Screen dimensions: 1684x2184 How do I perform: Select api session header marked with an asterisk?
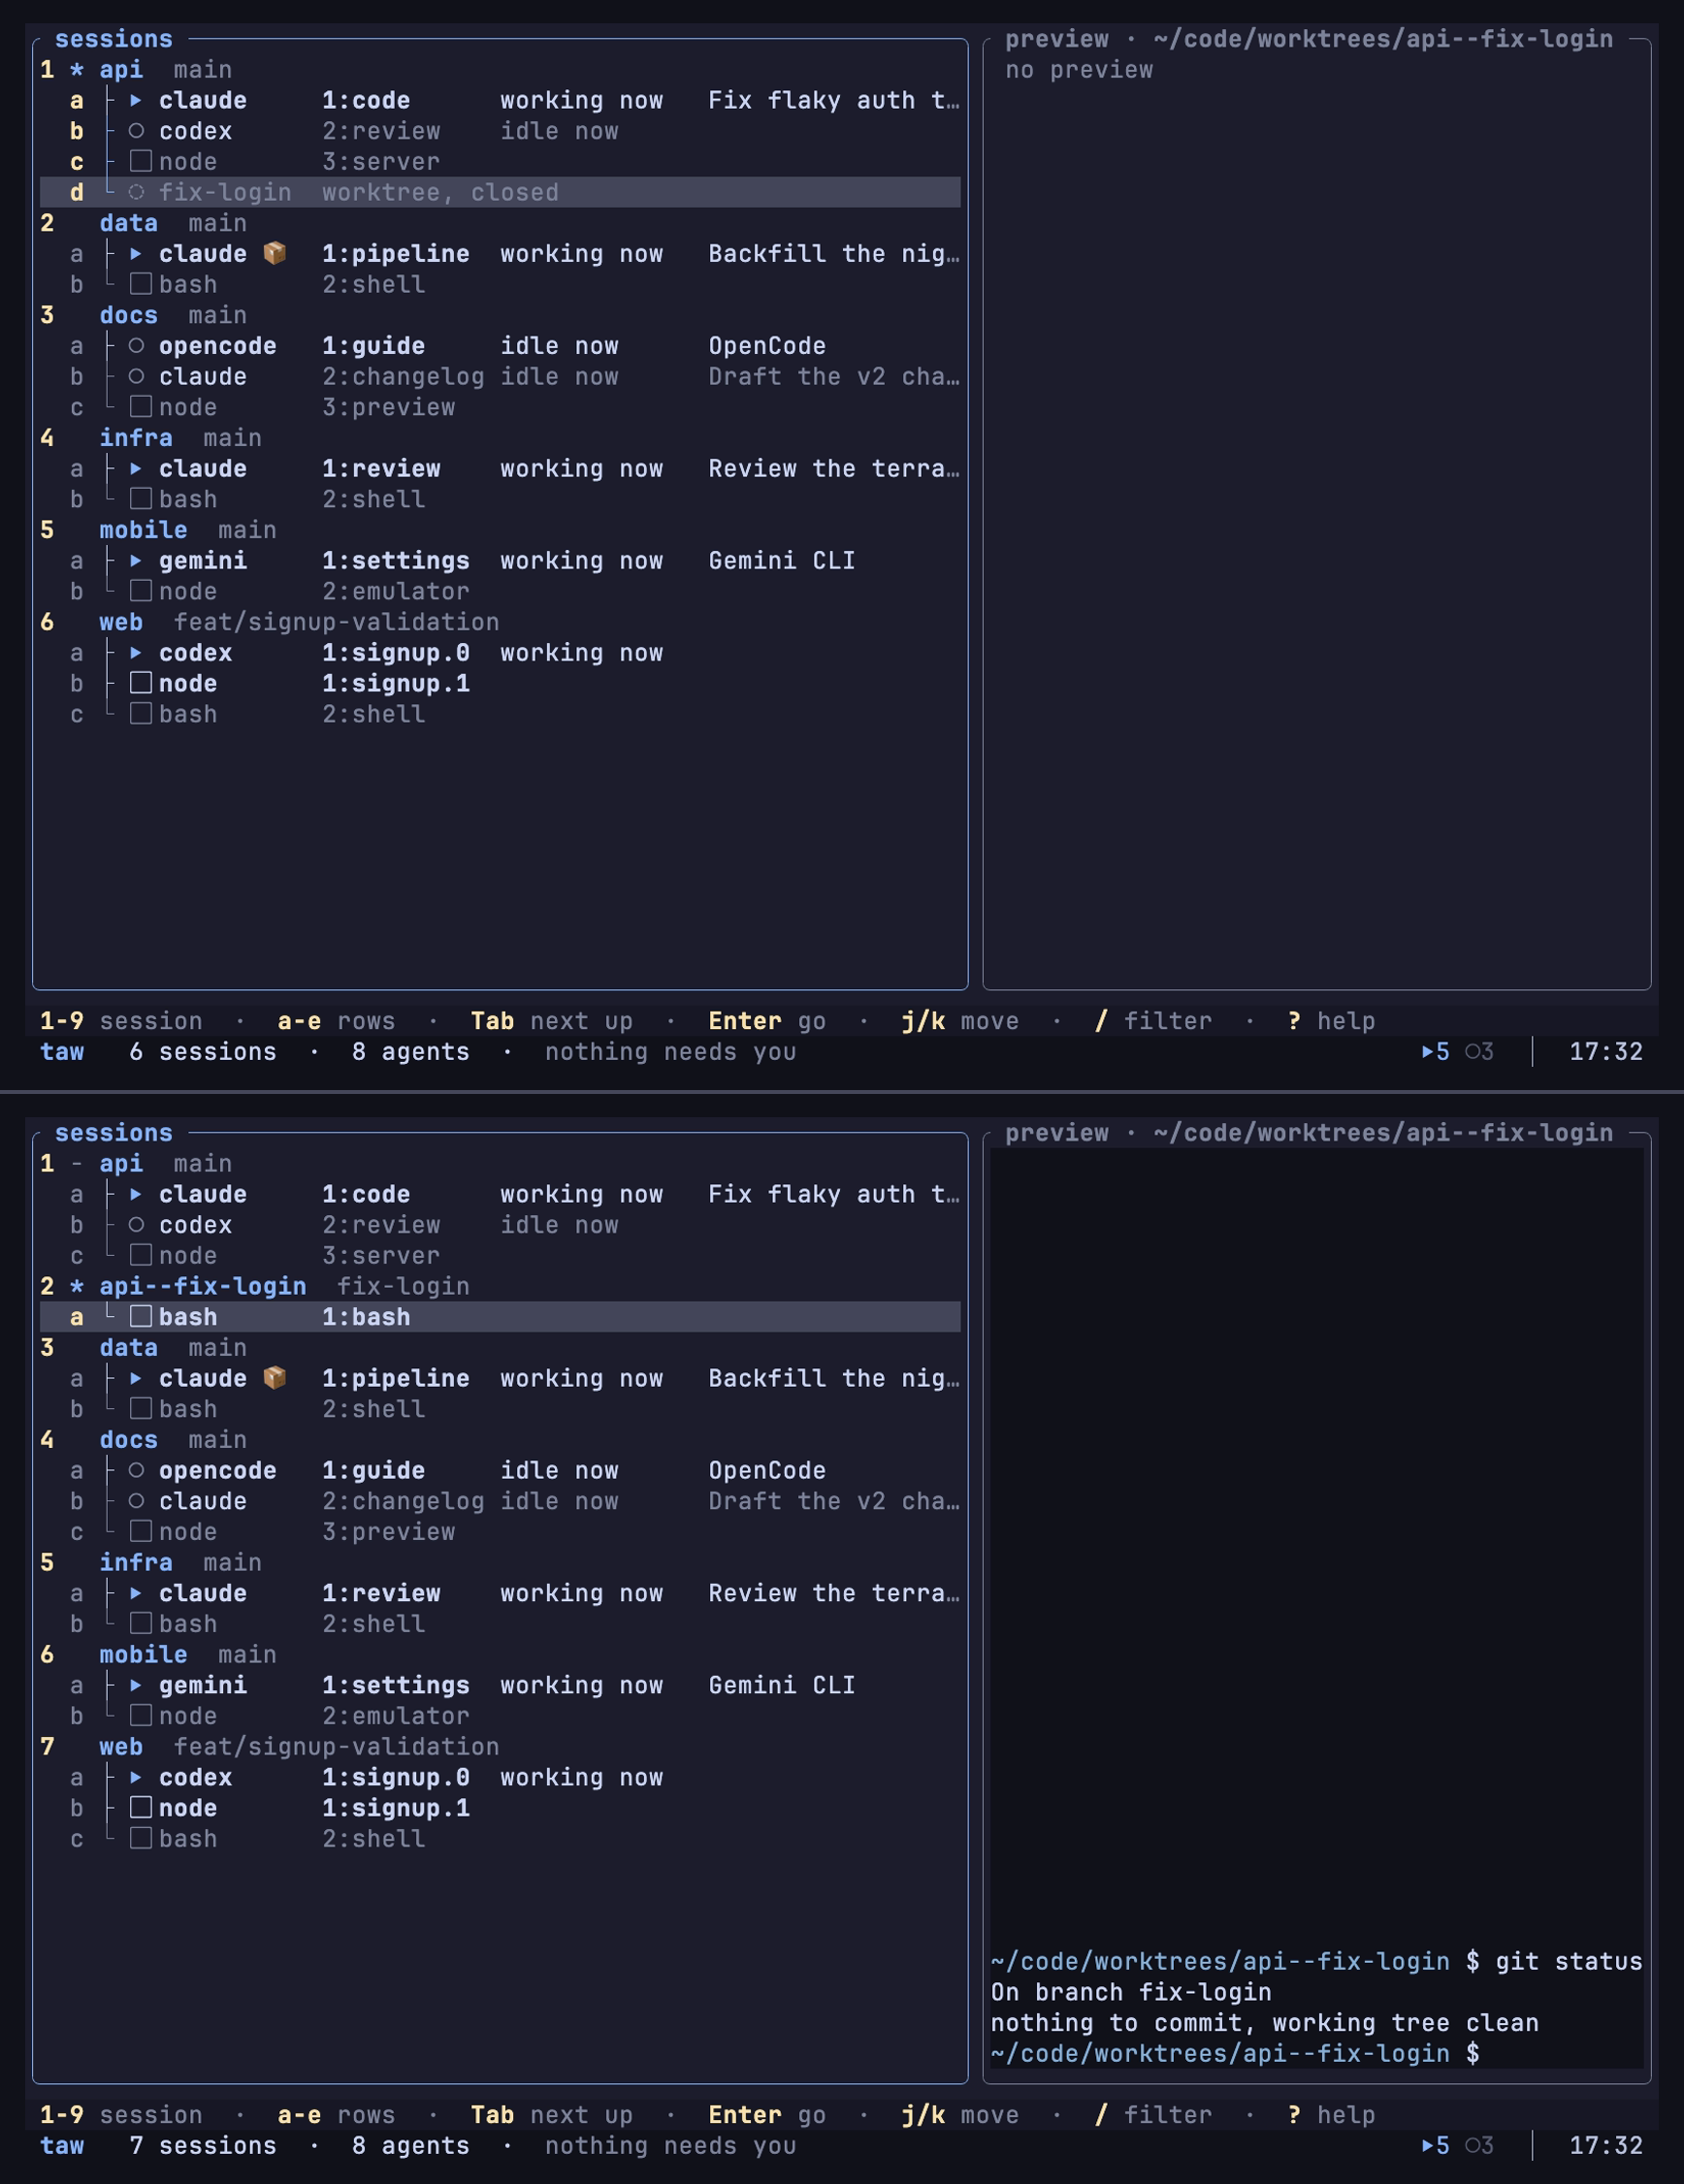[x=500, y=70]
